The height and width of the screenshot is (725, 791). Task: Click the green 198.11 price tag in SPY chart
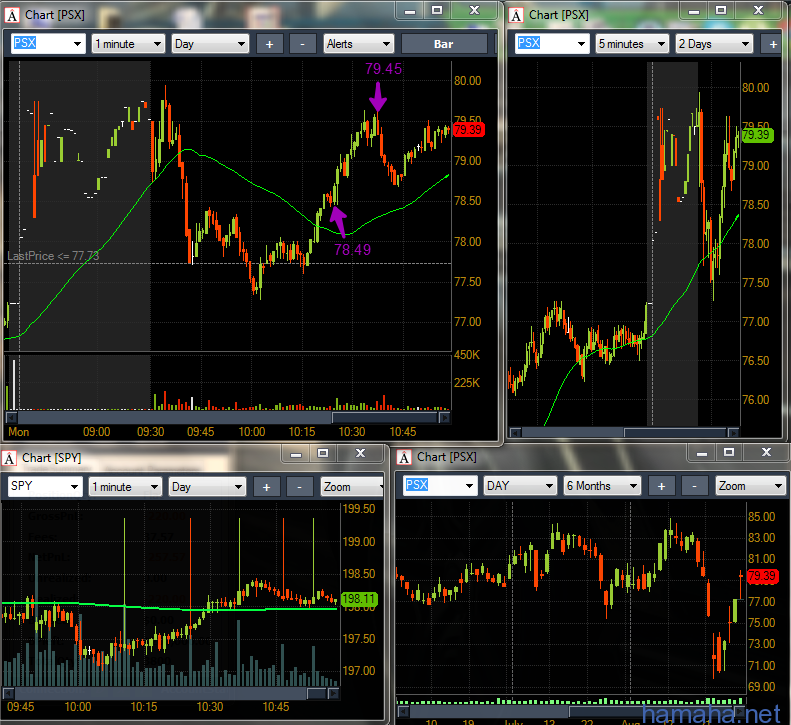[357, 600]
